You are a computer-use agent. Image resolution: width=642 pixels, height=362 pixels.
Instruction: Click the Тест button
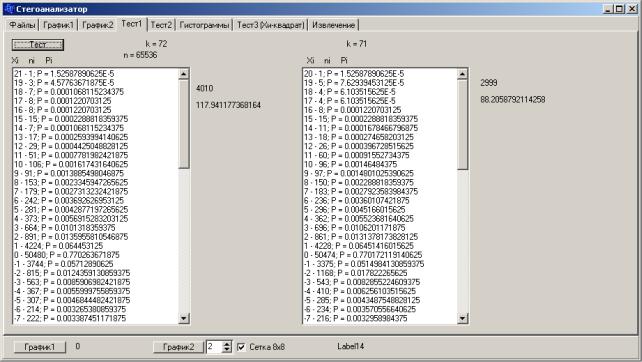pyautogui.click(x=38, y=45)
